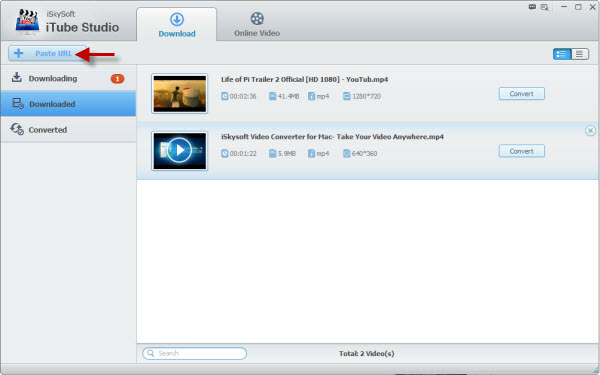Select the Life of Pi Trailer file name

point(305,80)
